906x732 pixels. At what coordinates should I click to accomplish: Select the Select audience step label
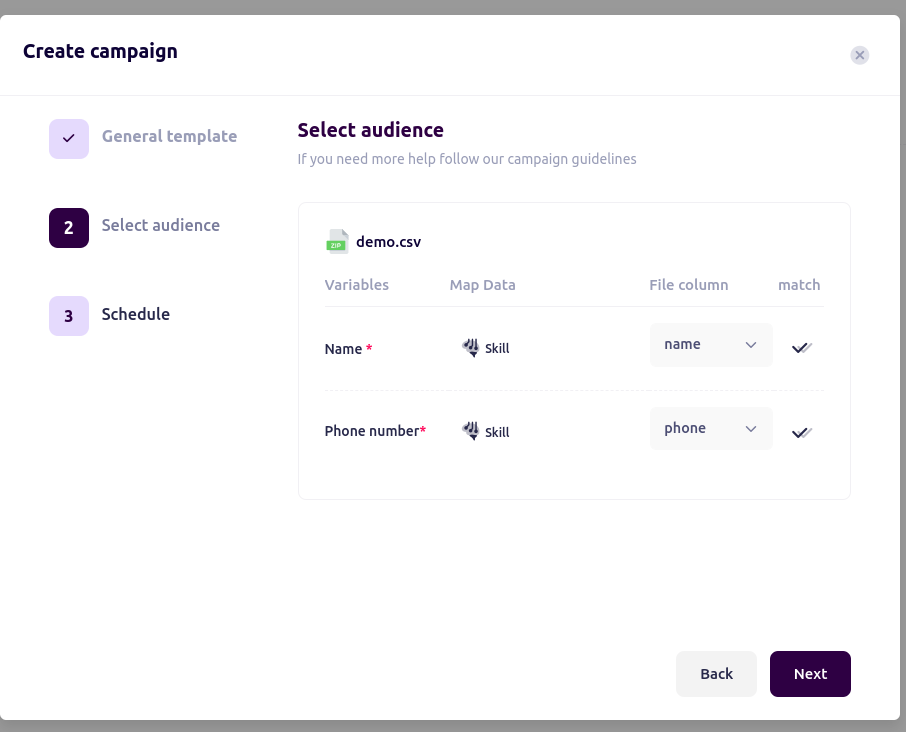161,225
